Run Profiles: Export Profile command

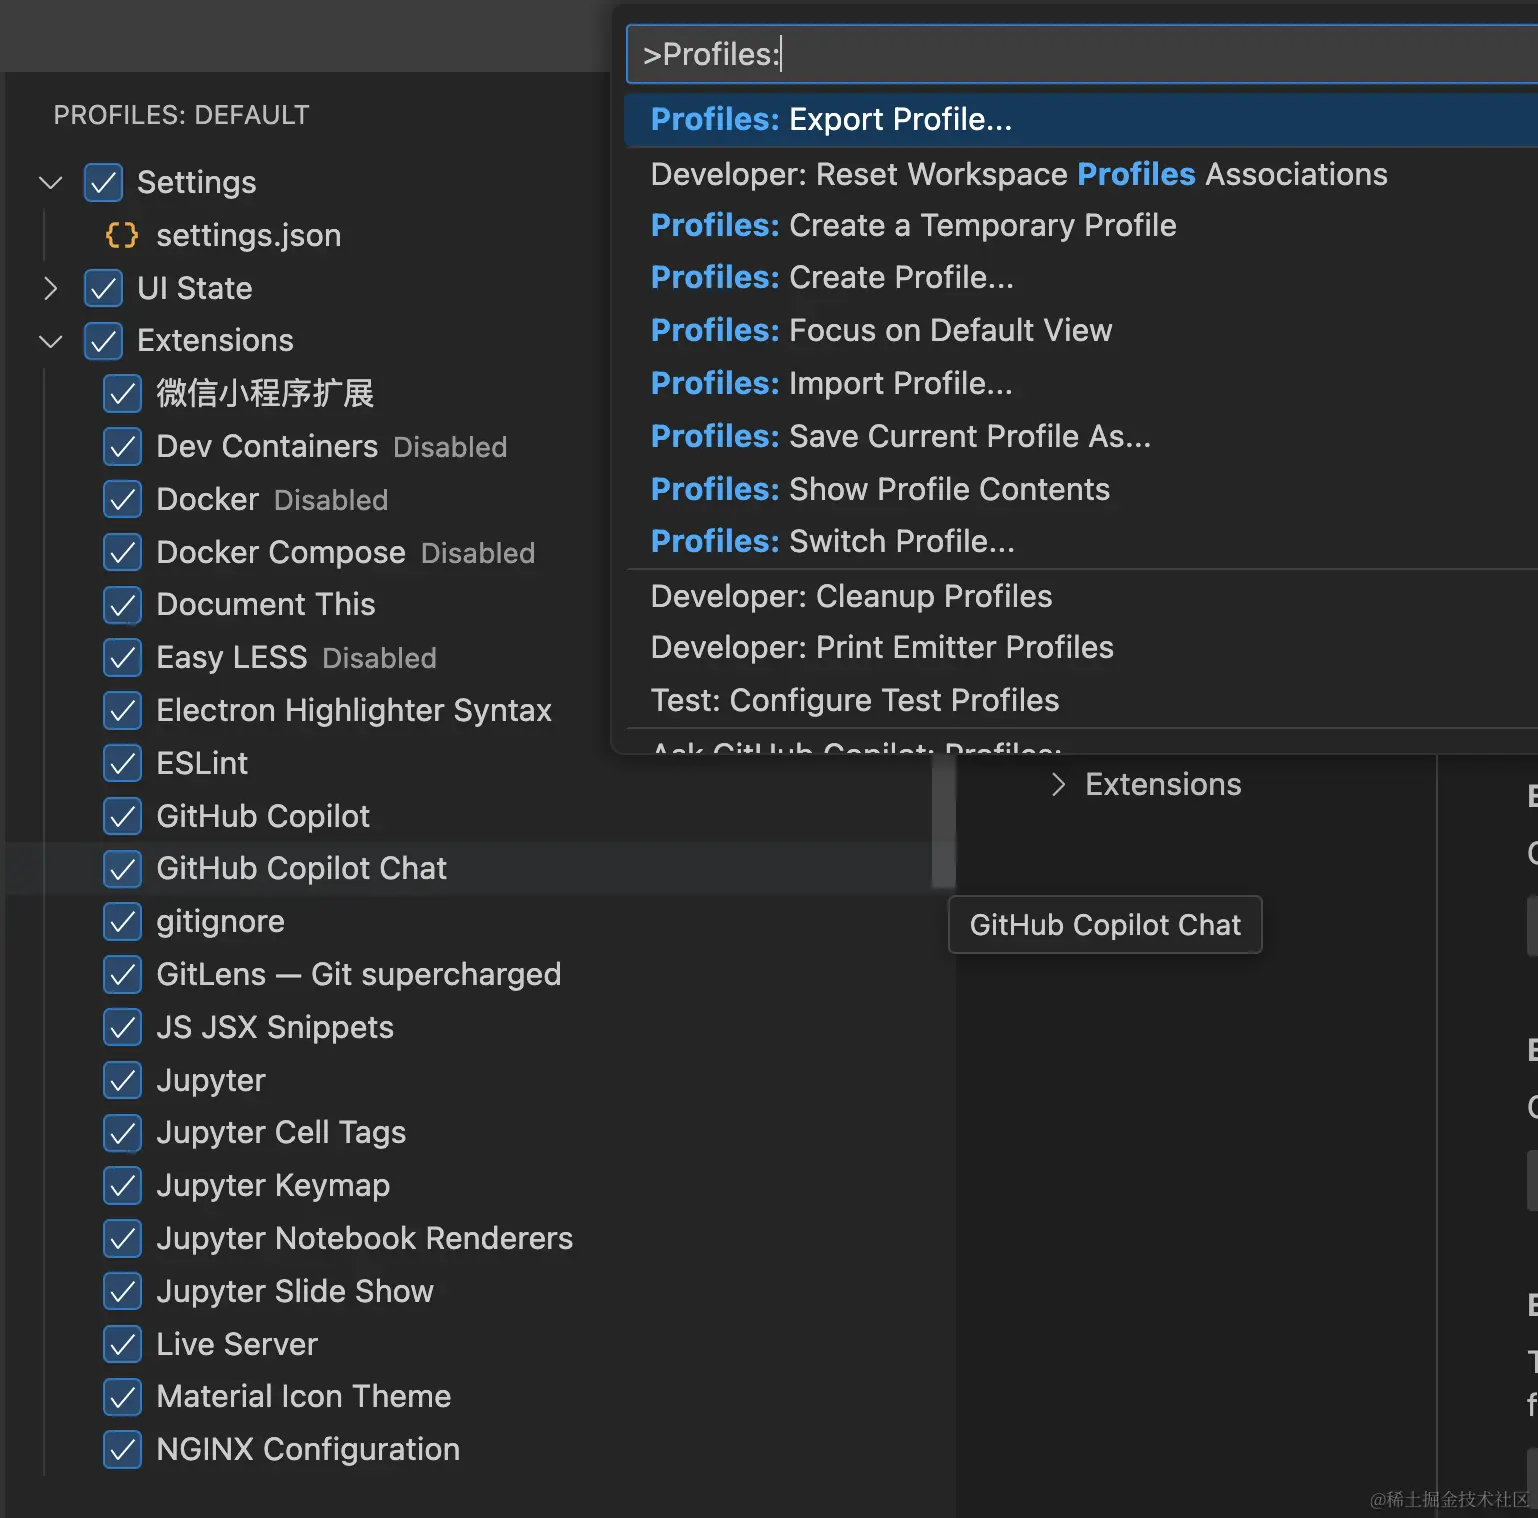point(831,120)
